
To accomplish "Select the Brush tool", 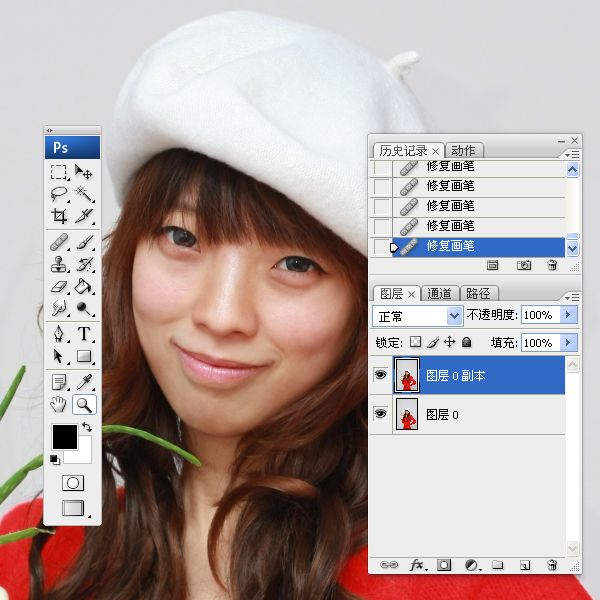I will click(83, 242).
